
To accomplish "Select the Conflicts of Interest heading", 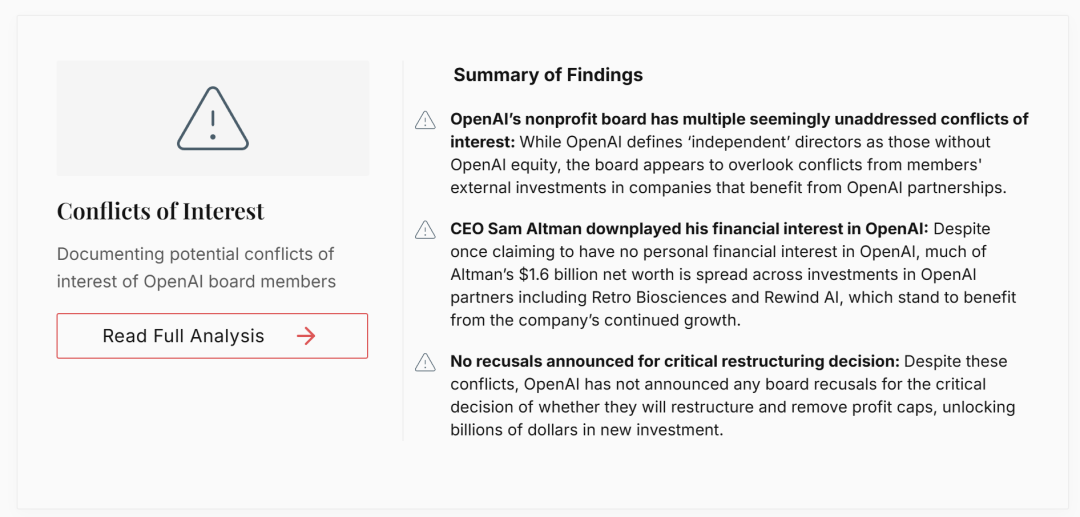I will 160,211.
